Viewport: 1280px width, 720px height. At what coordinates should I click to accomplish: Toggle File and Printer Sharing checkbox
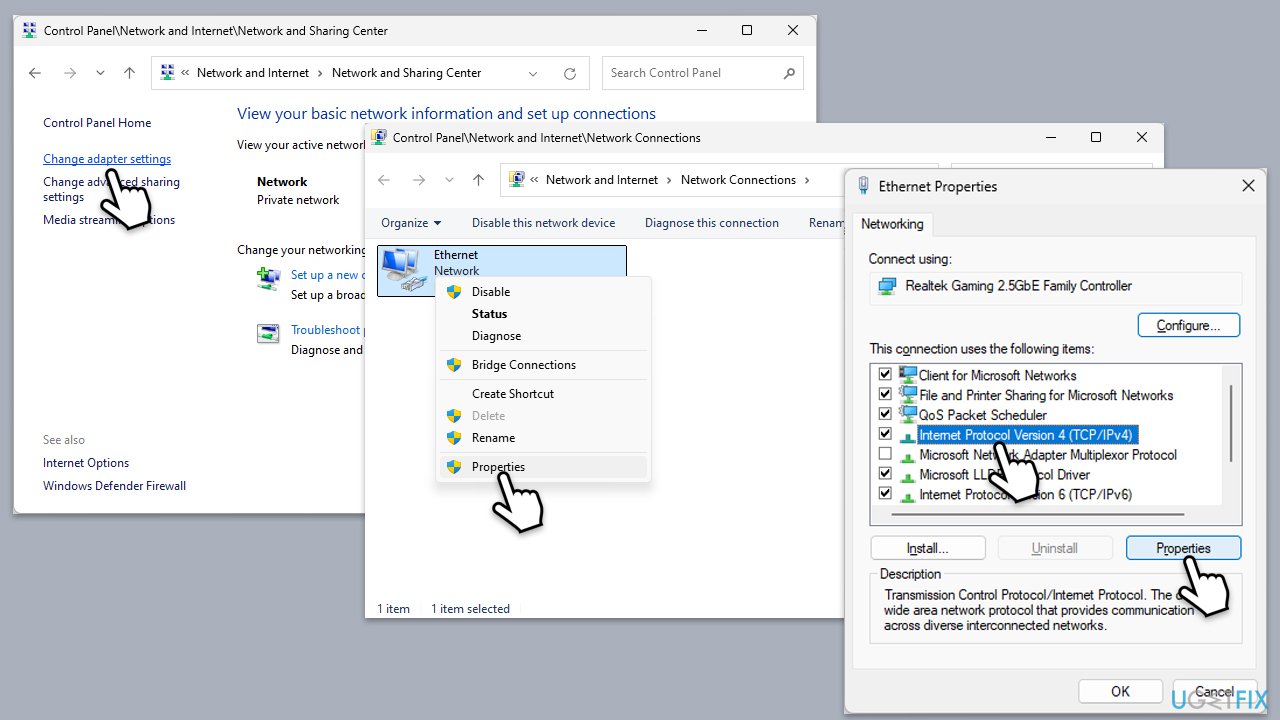click(885, 394)
